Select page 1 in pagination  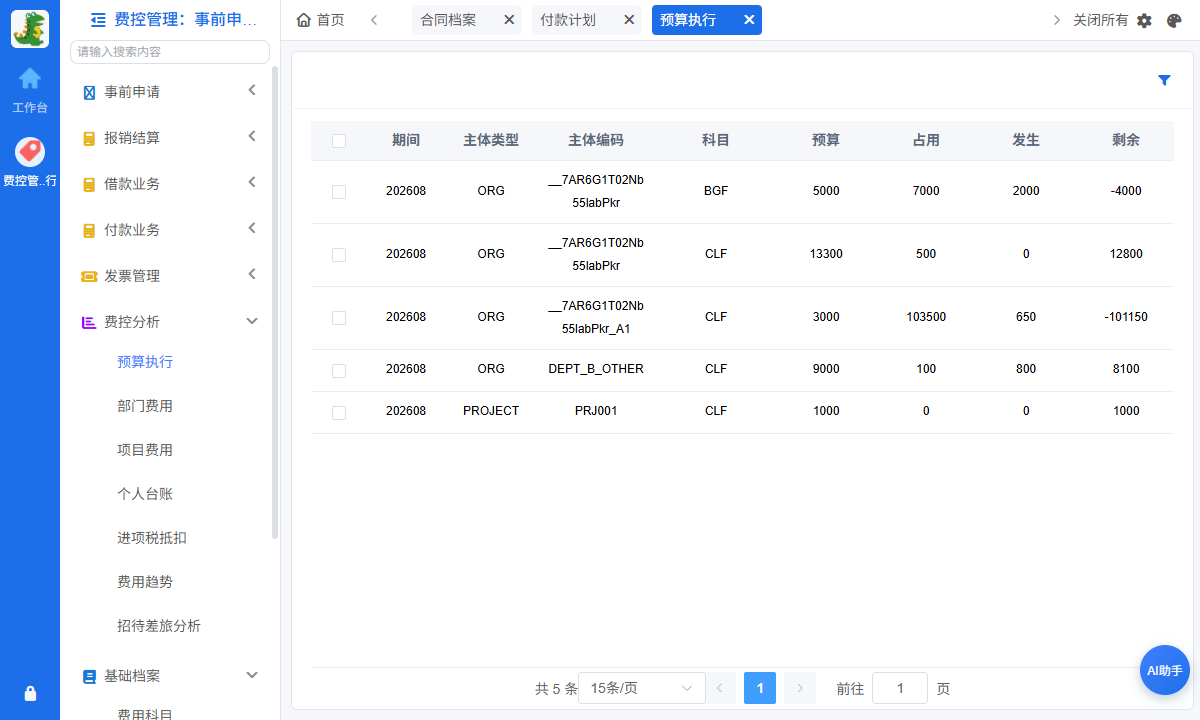(760, 688)
